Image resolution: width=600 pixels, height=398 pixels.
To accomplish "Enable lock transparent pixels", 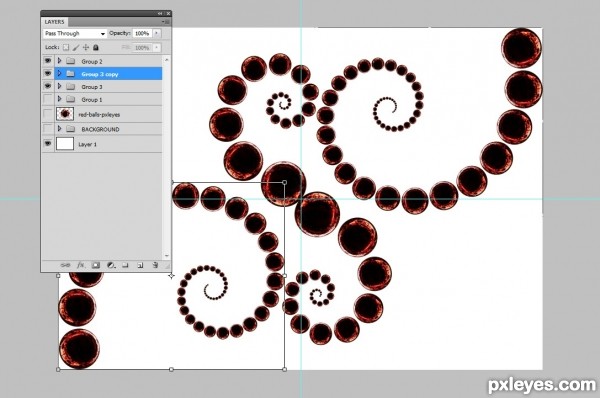I will [66, 47].
